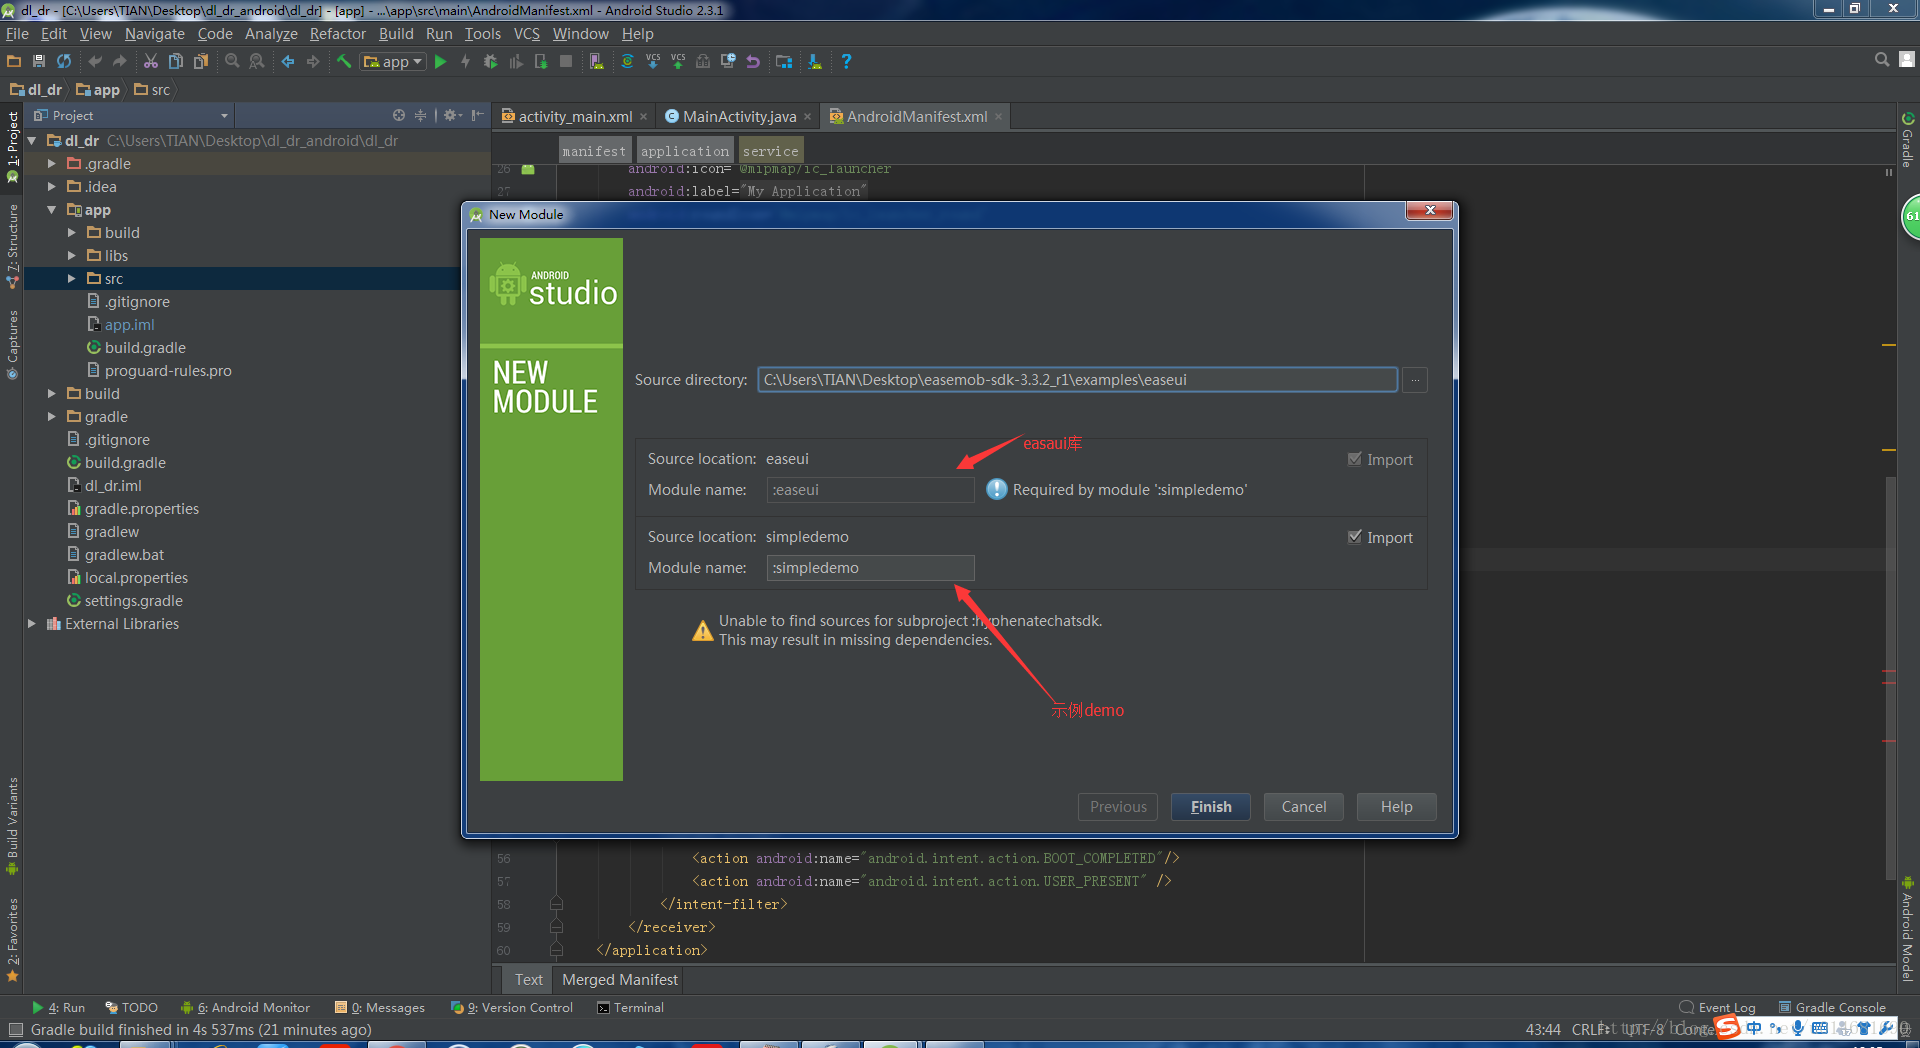Switch to MainActivity.java tab

(739, 116)
